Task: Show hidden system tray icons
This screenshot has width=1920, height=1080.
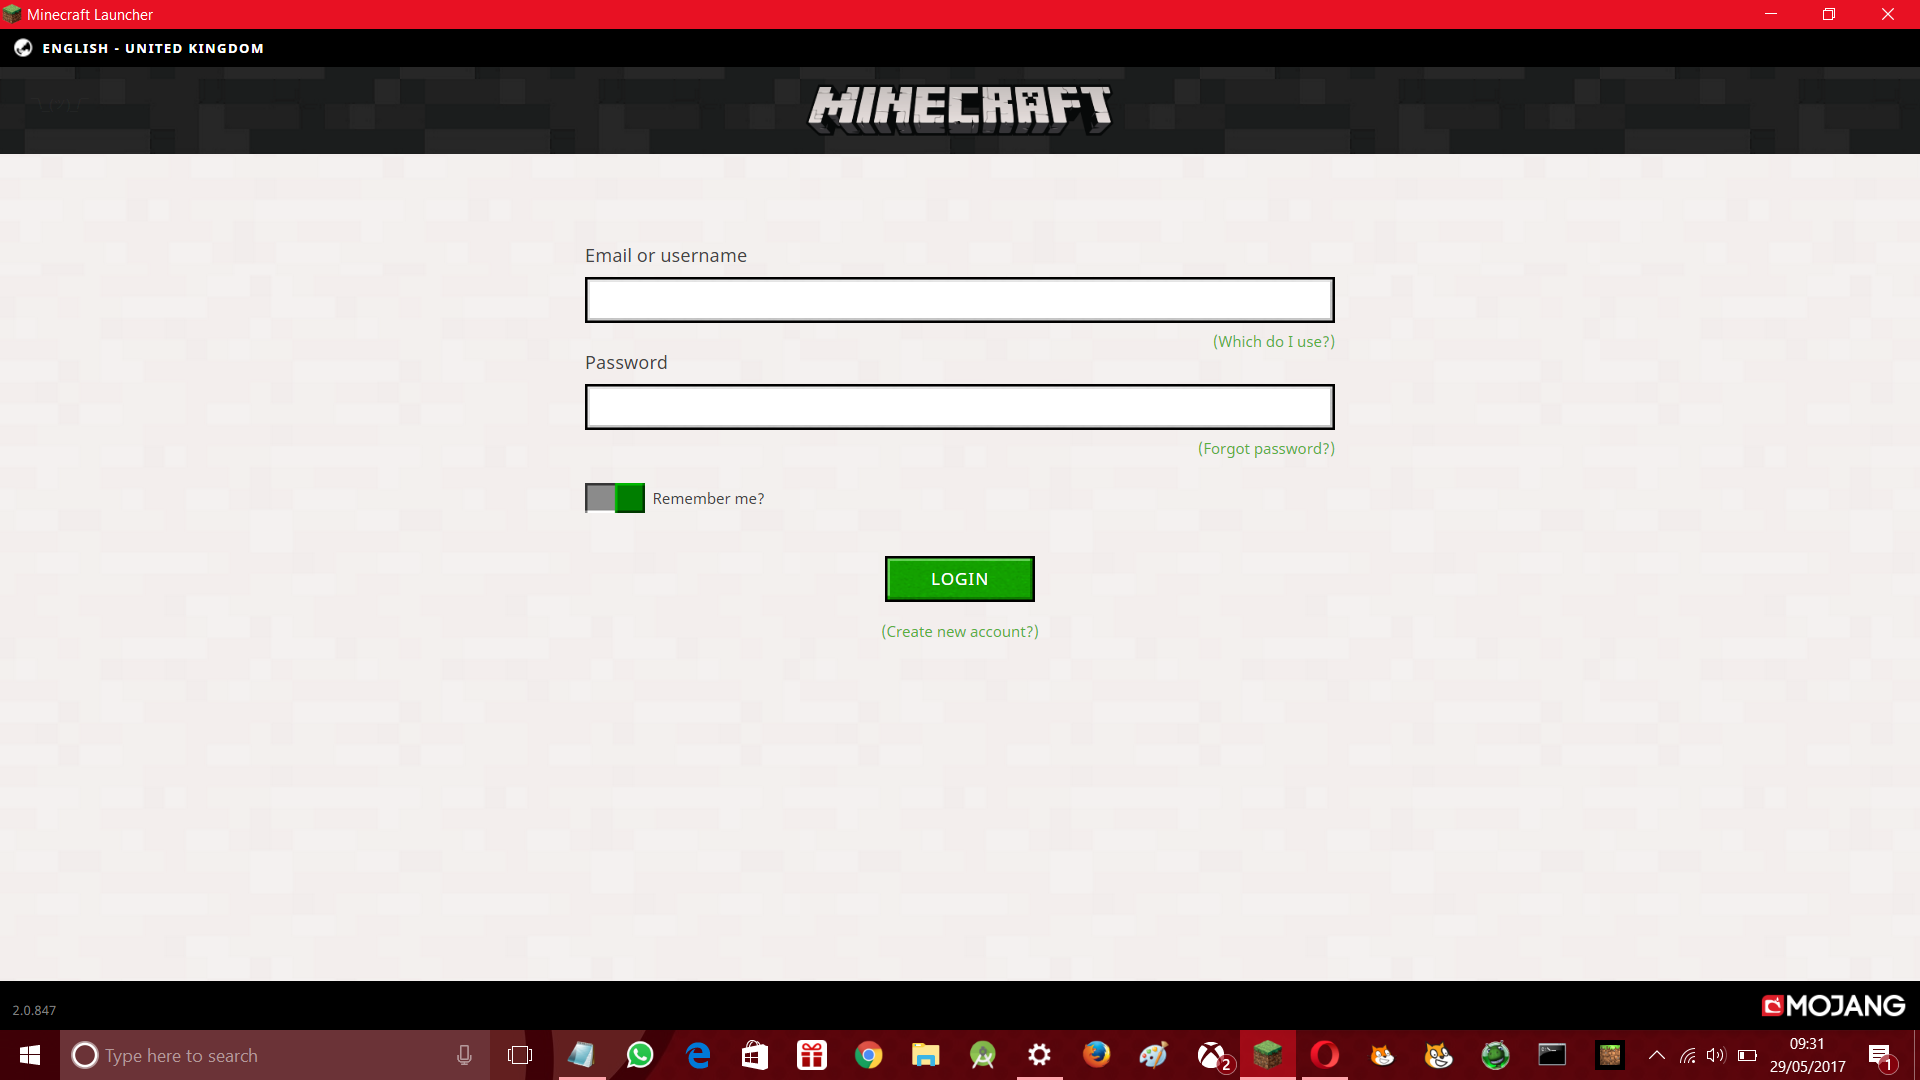Action: (x=1656, y=1055)
